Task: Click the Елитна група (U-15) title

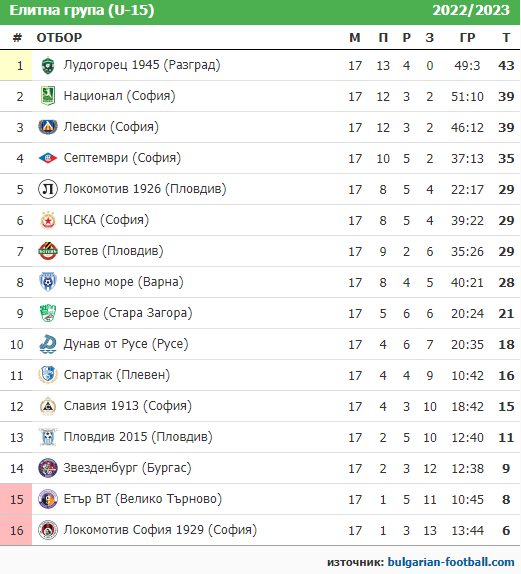Action: [82, 10]
